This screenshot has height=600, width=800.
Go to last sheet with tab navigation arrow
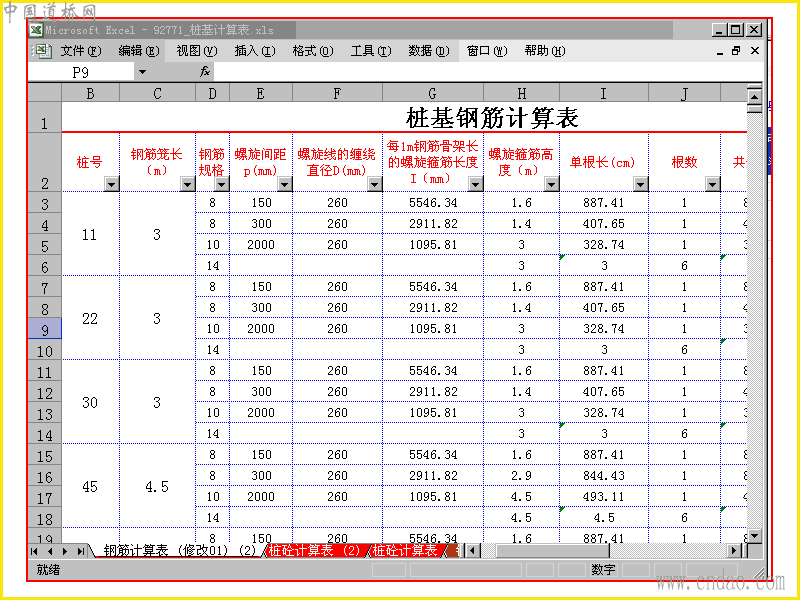pyautogui.click(x=81, y=552)
